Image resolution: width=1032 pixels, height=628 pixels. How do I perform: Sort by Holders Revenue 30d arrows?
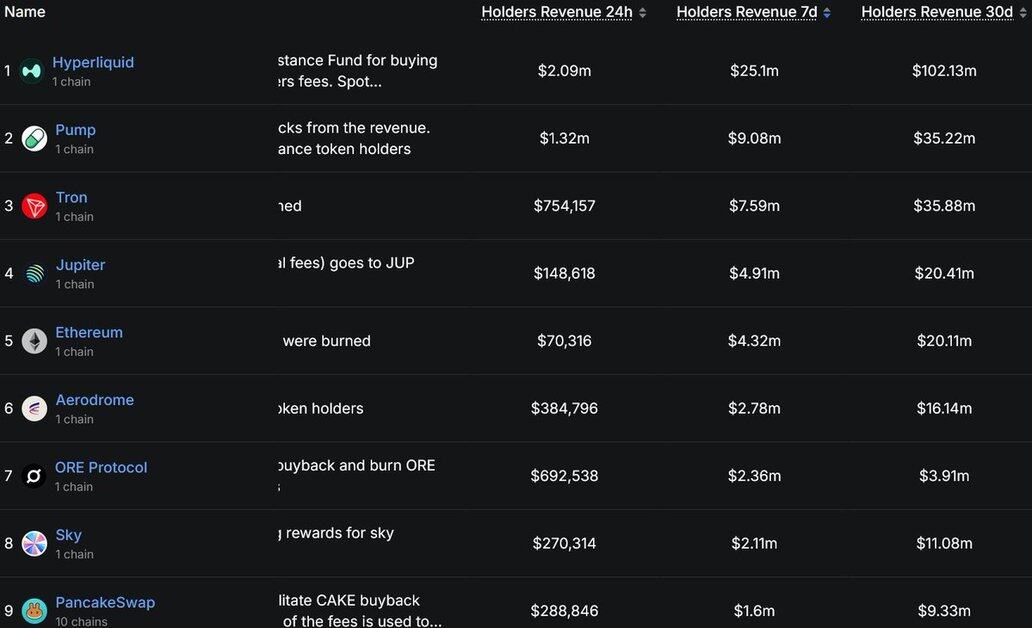click(1020, 13)
